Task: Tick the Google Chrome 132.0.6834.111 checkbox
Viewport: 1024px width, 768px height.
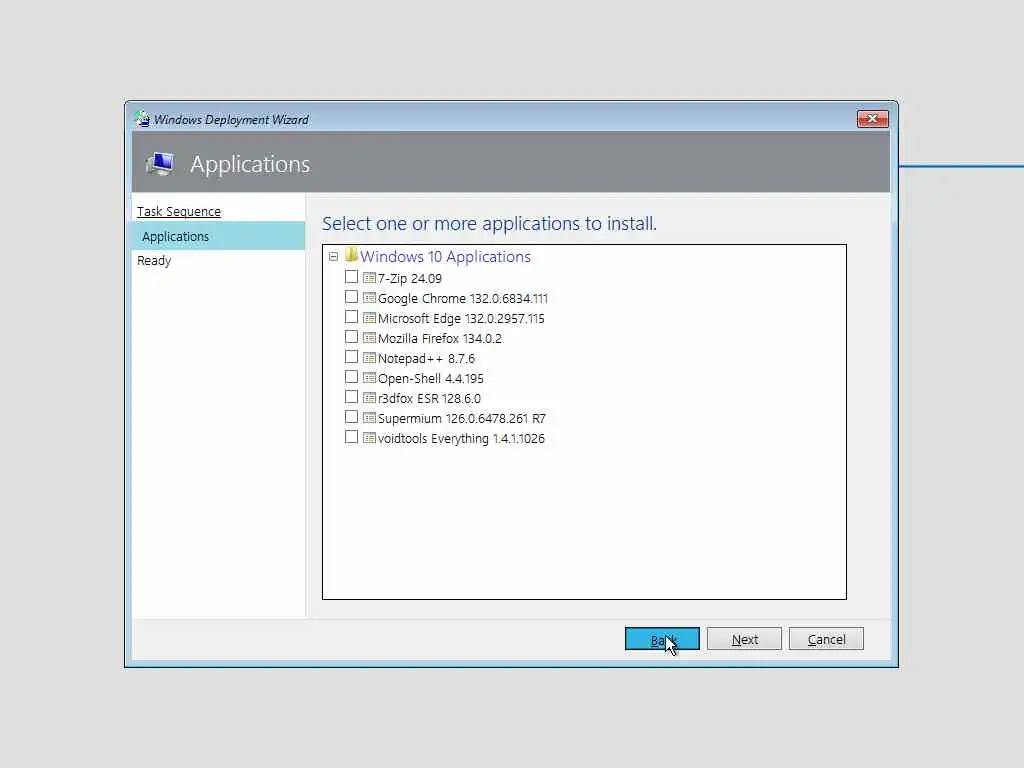Action: pos(351,297)
